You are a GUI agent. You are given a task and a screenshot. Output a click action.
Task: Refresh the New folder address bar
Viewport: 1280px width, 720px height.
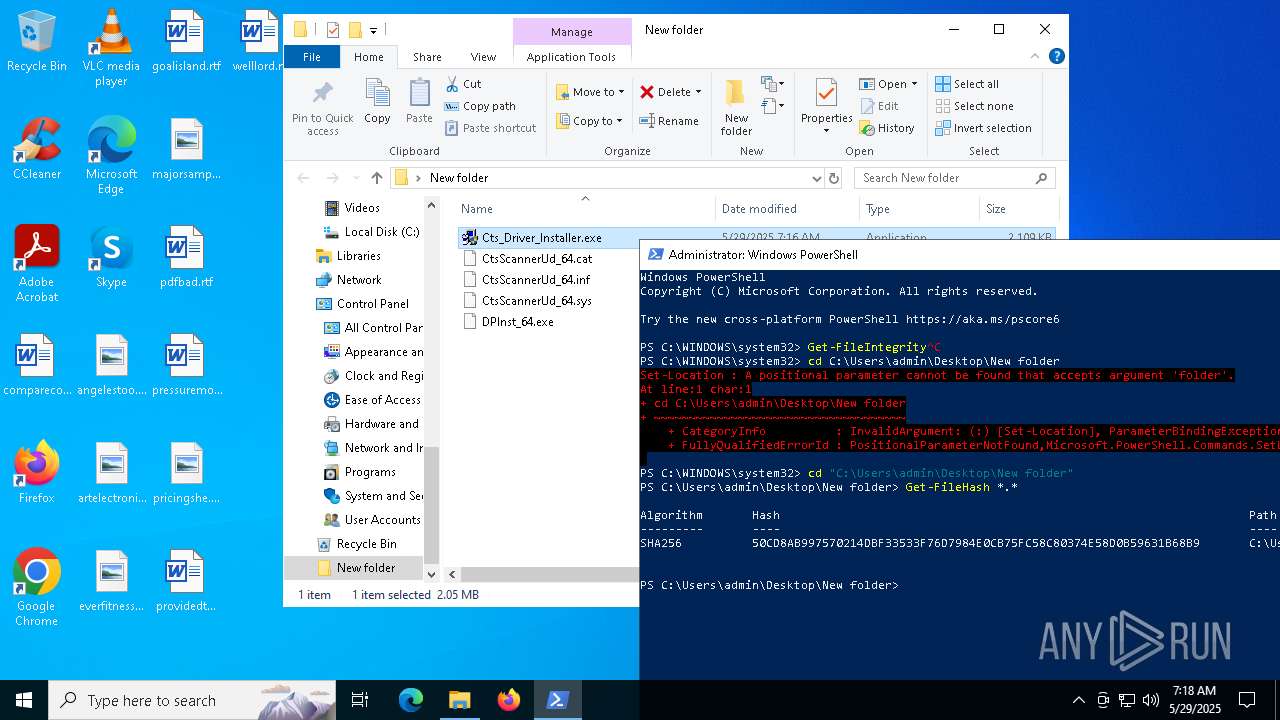click(x=834, y=178)
